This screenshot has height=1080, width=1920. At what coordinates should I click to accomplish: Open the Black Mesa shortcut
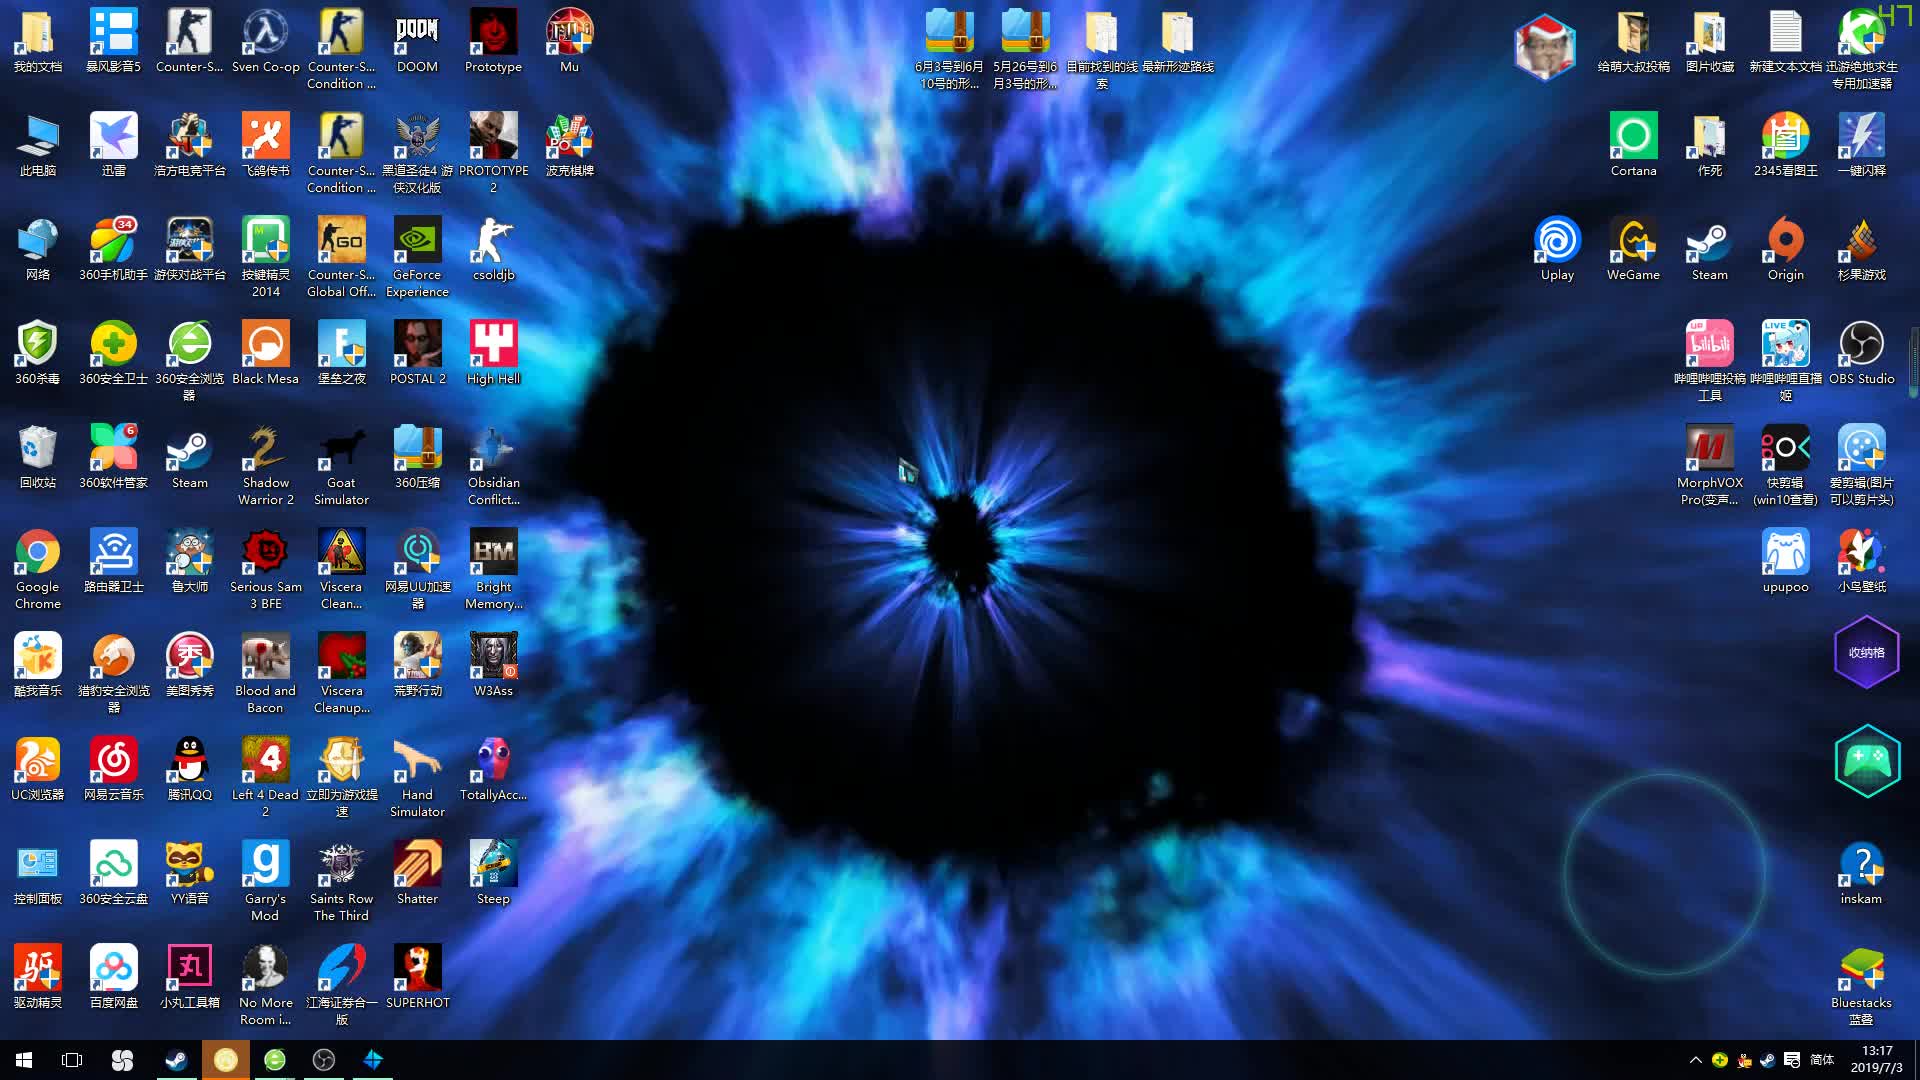pyautogui.click(x=265, y=353)
